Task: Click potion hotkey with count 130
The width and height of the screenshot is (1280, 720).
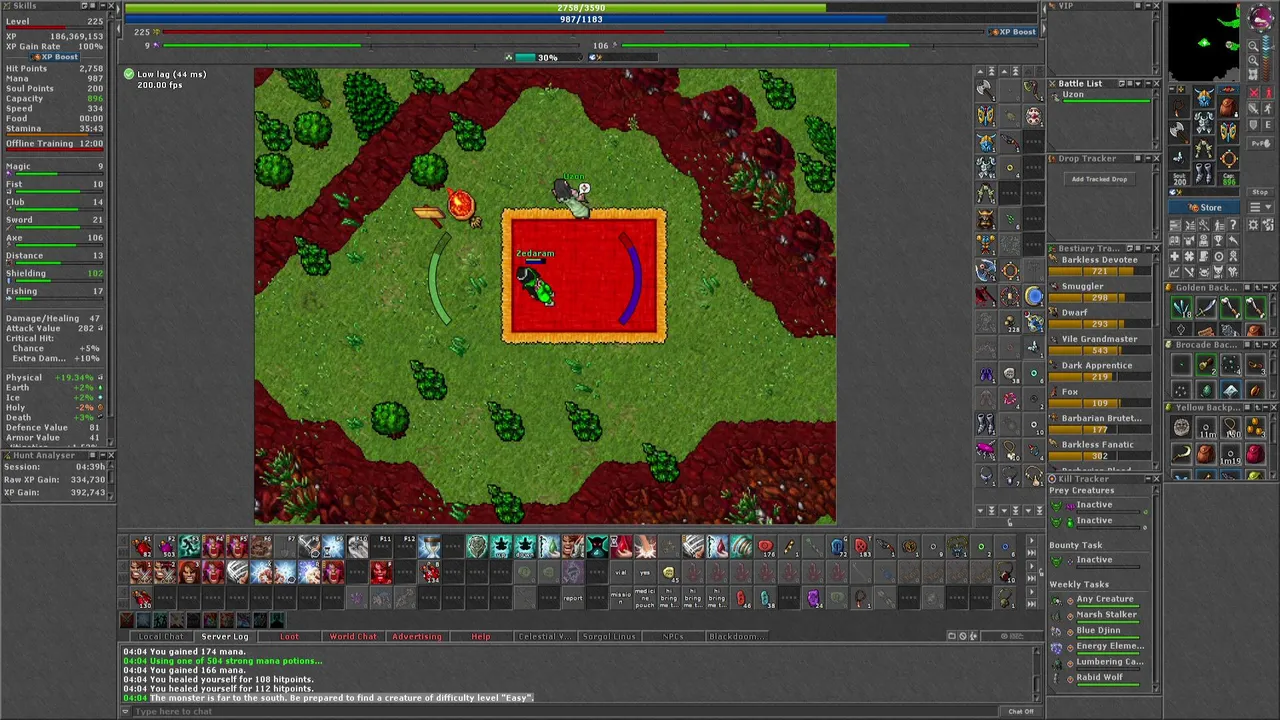Action: coord(143,598)
